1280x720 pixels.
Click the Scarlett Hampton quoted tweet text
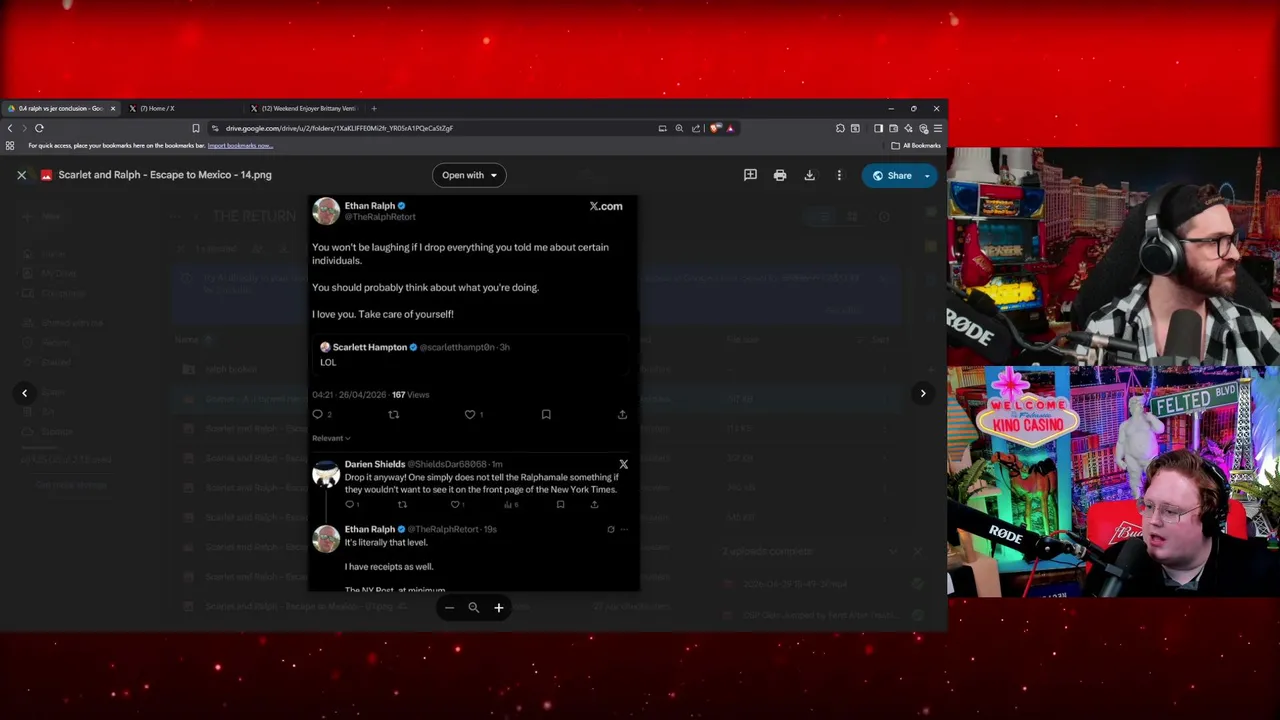(328, 362)
